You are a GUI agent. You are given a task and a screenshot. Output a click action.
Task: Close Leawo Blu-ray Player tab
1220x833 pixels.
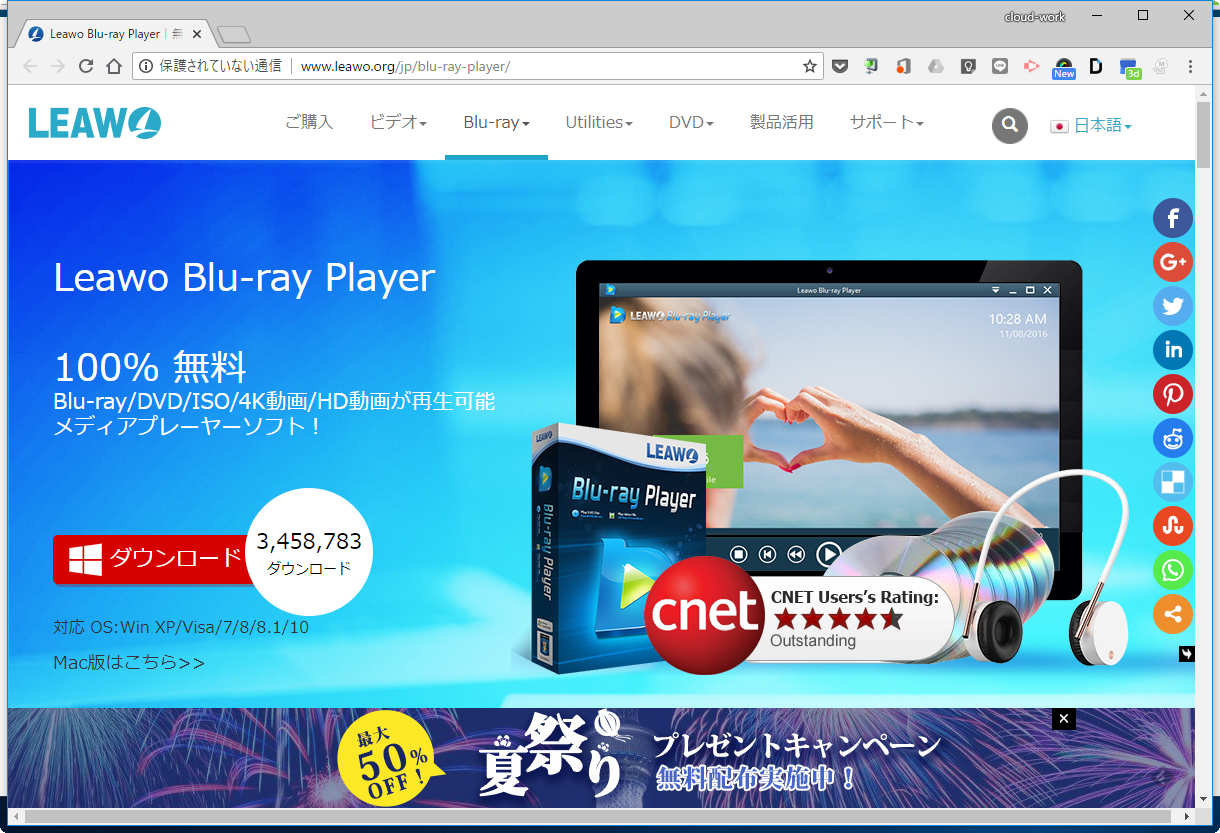coord(196,34)
